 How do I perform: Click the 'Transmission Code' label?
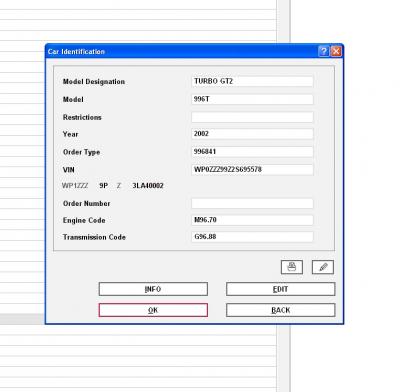[x=94, y=237]
